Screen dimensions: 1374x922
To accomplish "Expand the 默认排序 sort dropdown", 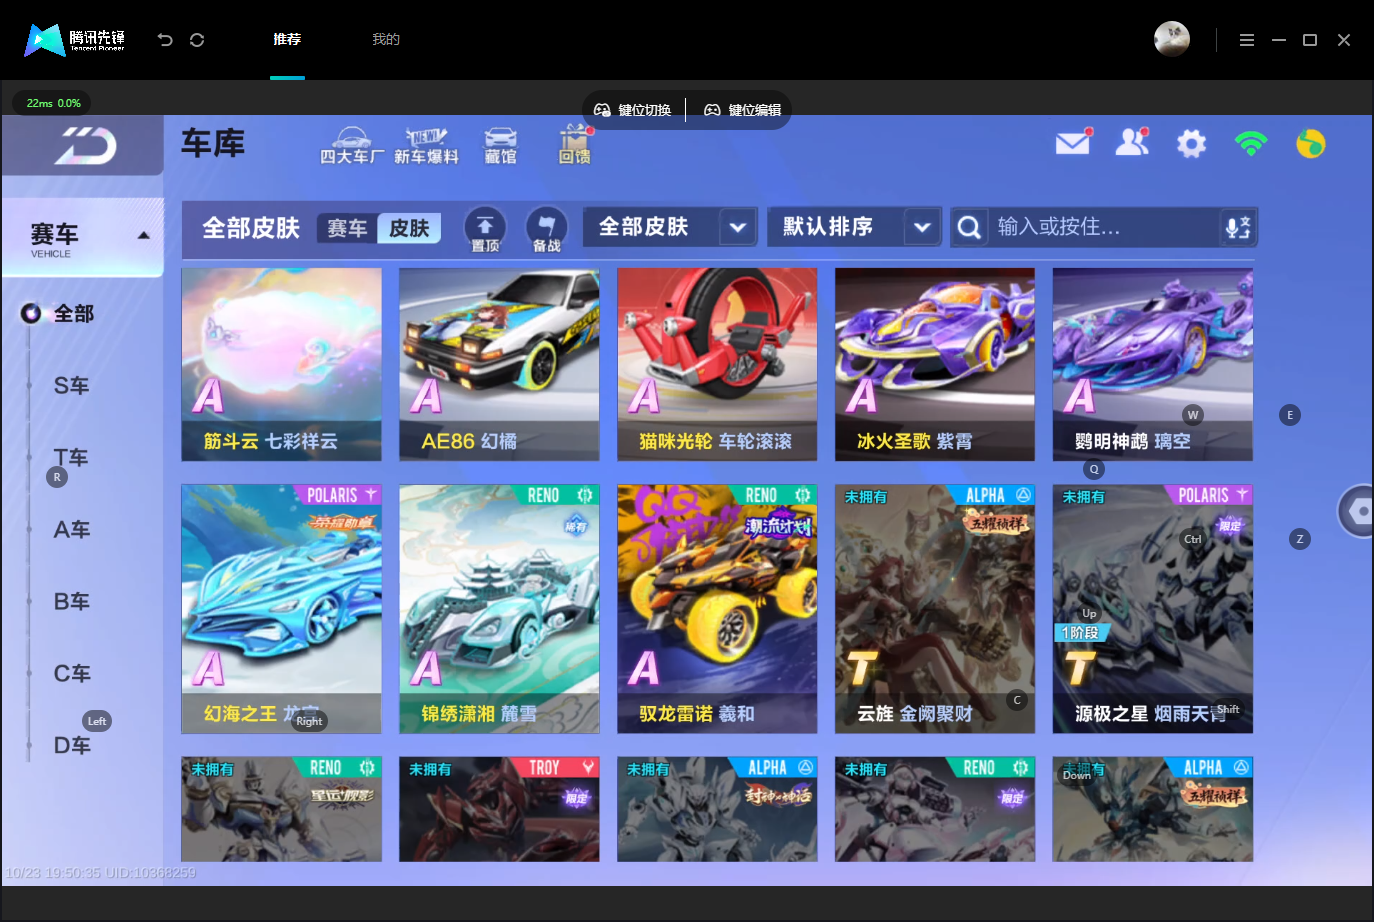I will (854, 227).
